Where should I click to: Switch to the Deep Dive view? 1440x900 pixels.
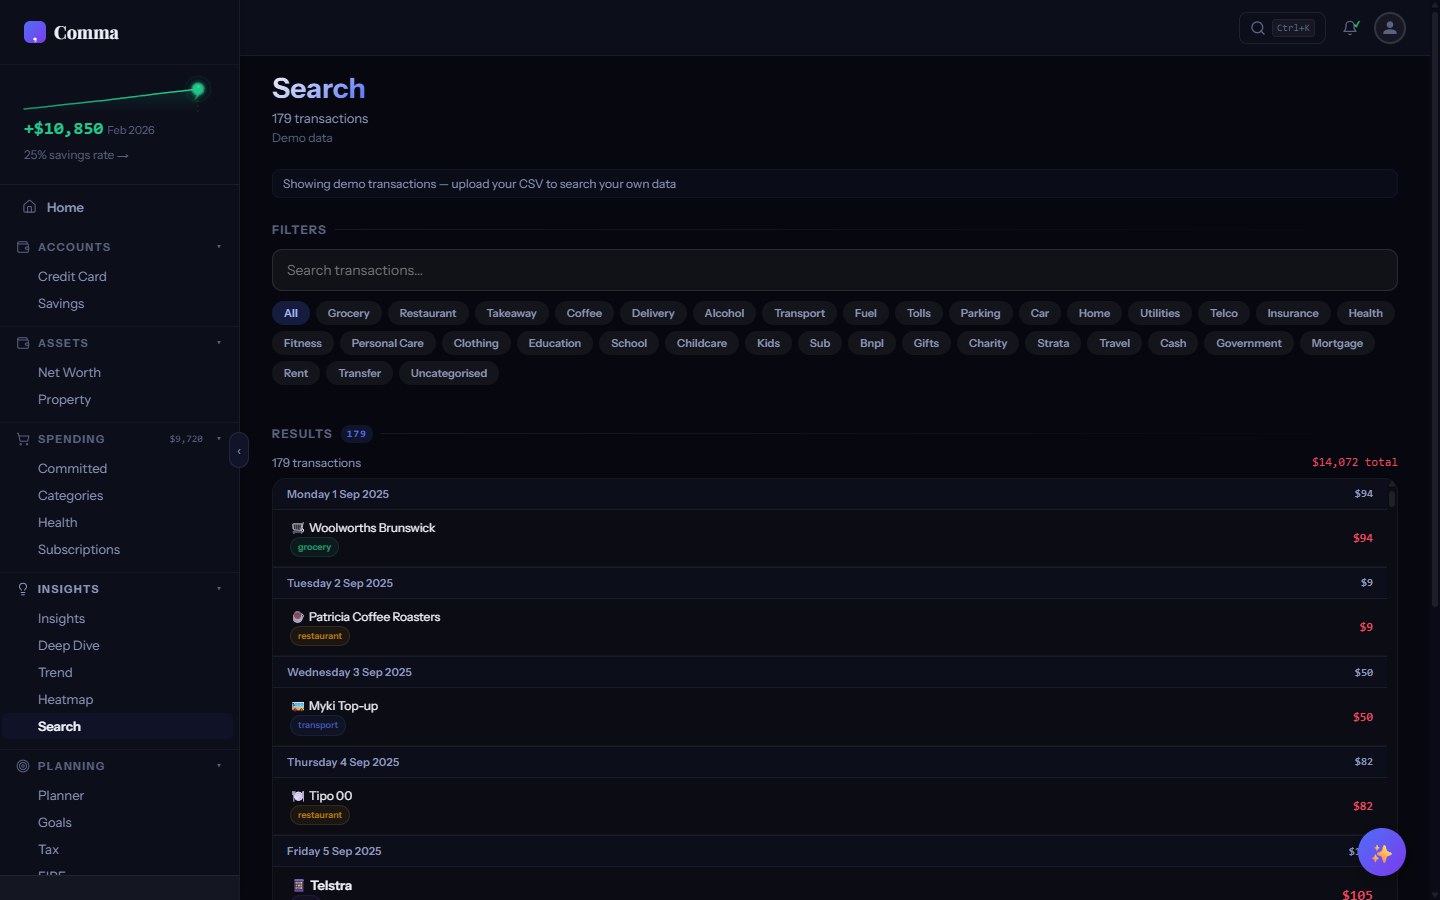point(68,645)
